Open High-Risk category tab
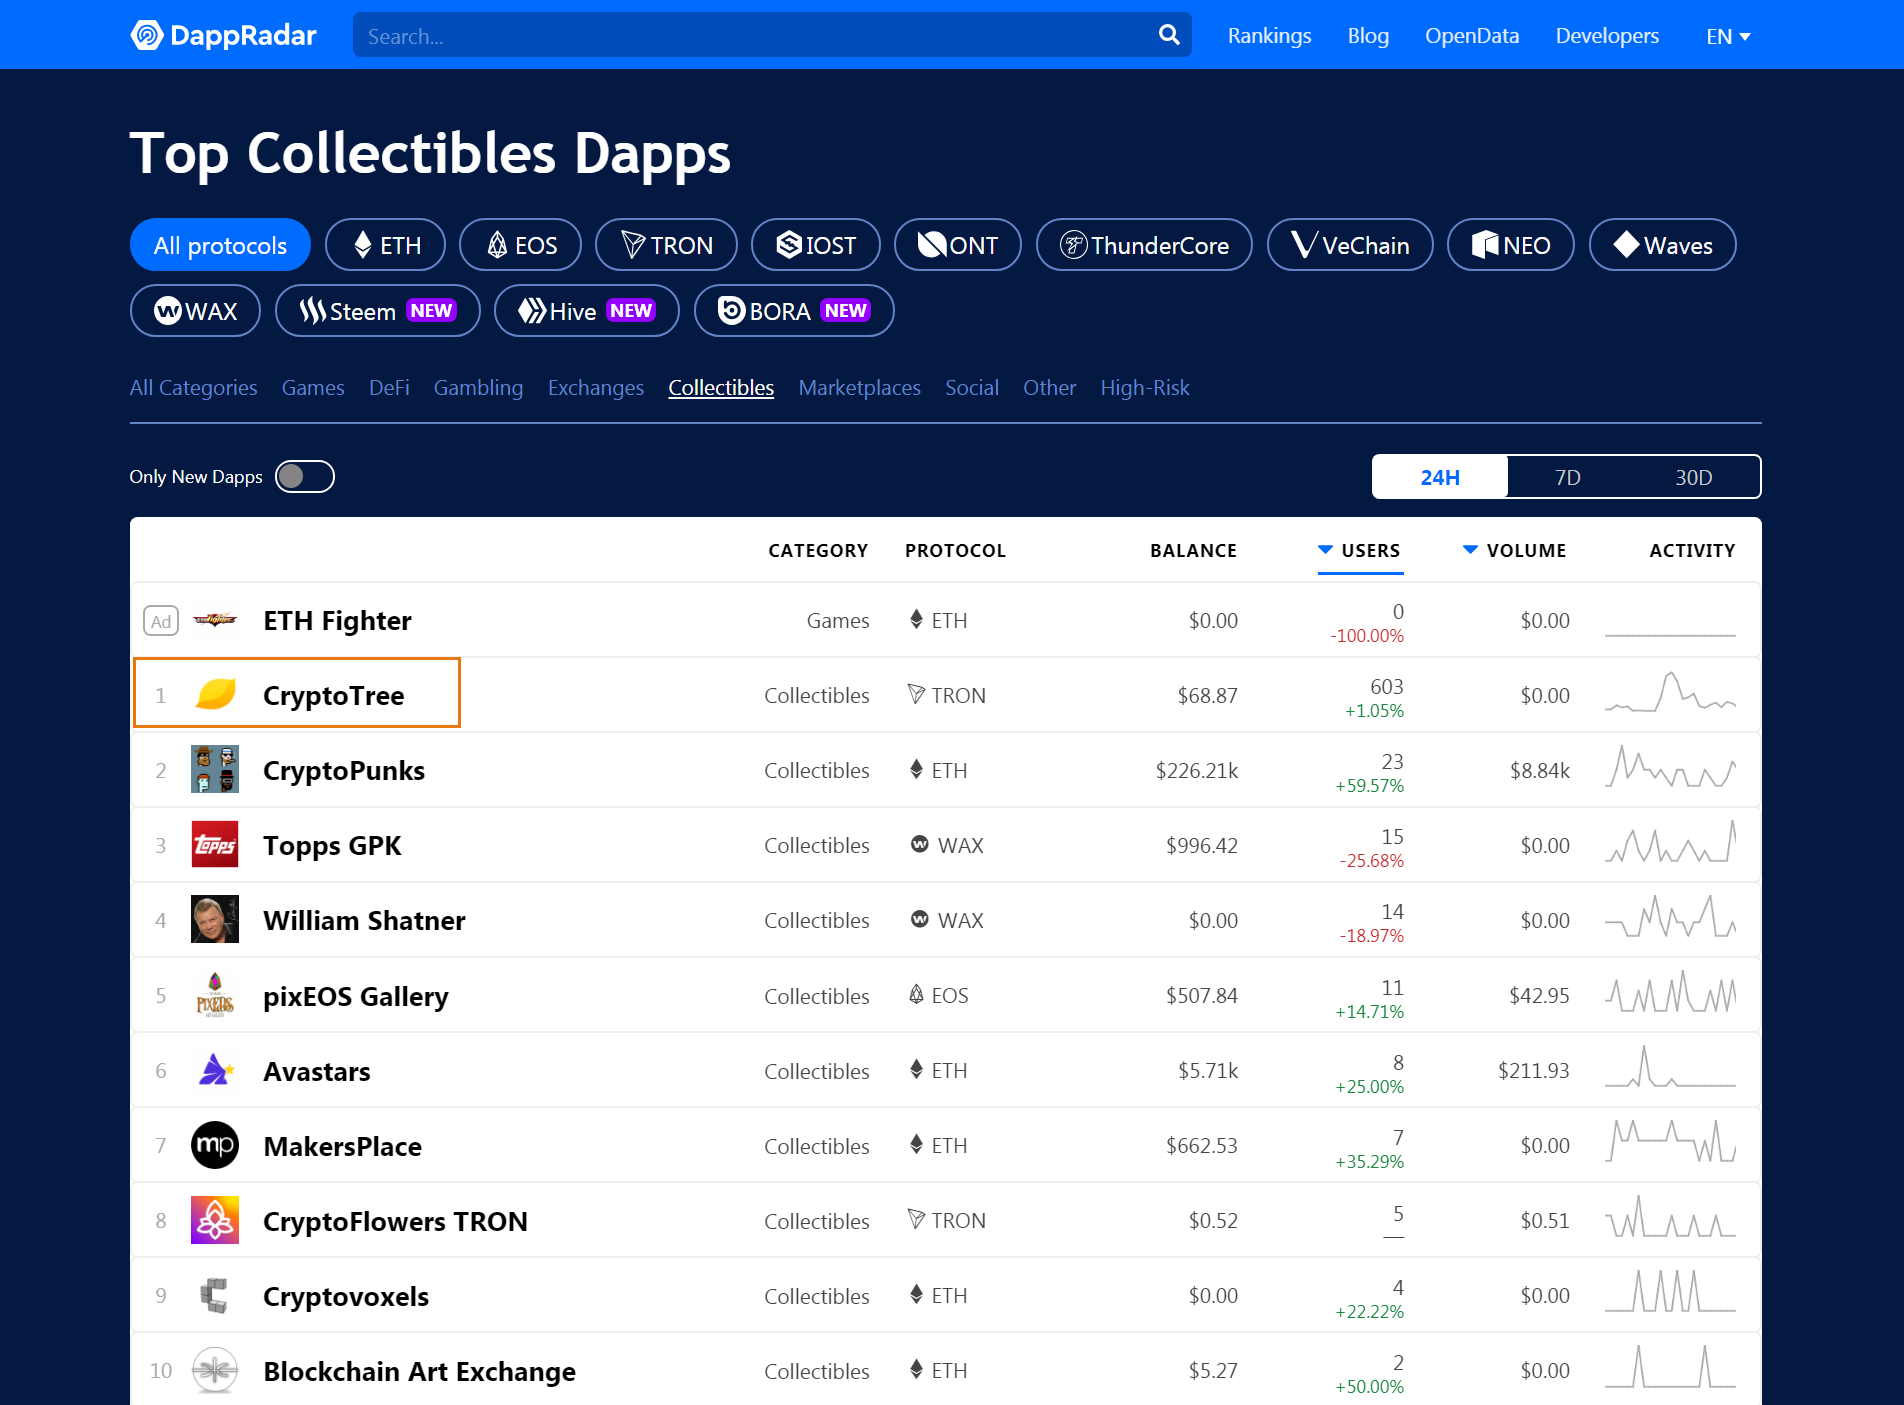This screenshot has height=1405, width=1904. coord(1145,387)
